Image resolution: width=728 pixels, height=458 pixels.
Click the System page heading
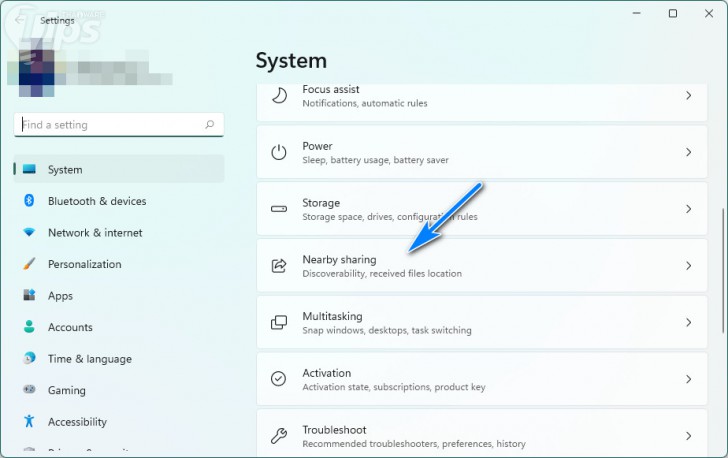tap(291, 61)
